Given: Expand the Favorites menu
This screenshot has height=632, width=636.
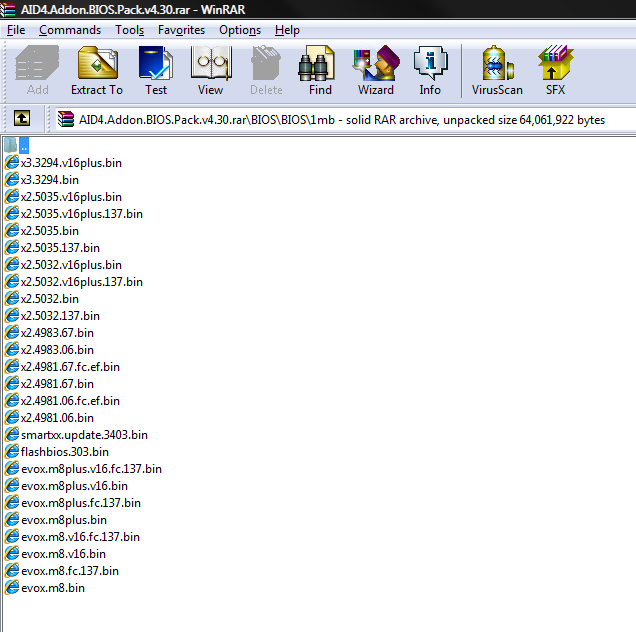Looking at the screenshot, I should click(x=181, y=30).
